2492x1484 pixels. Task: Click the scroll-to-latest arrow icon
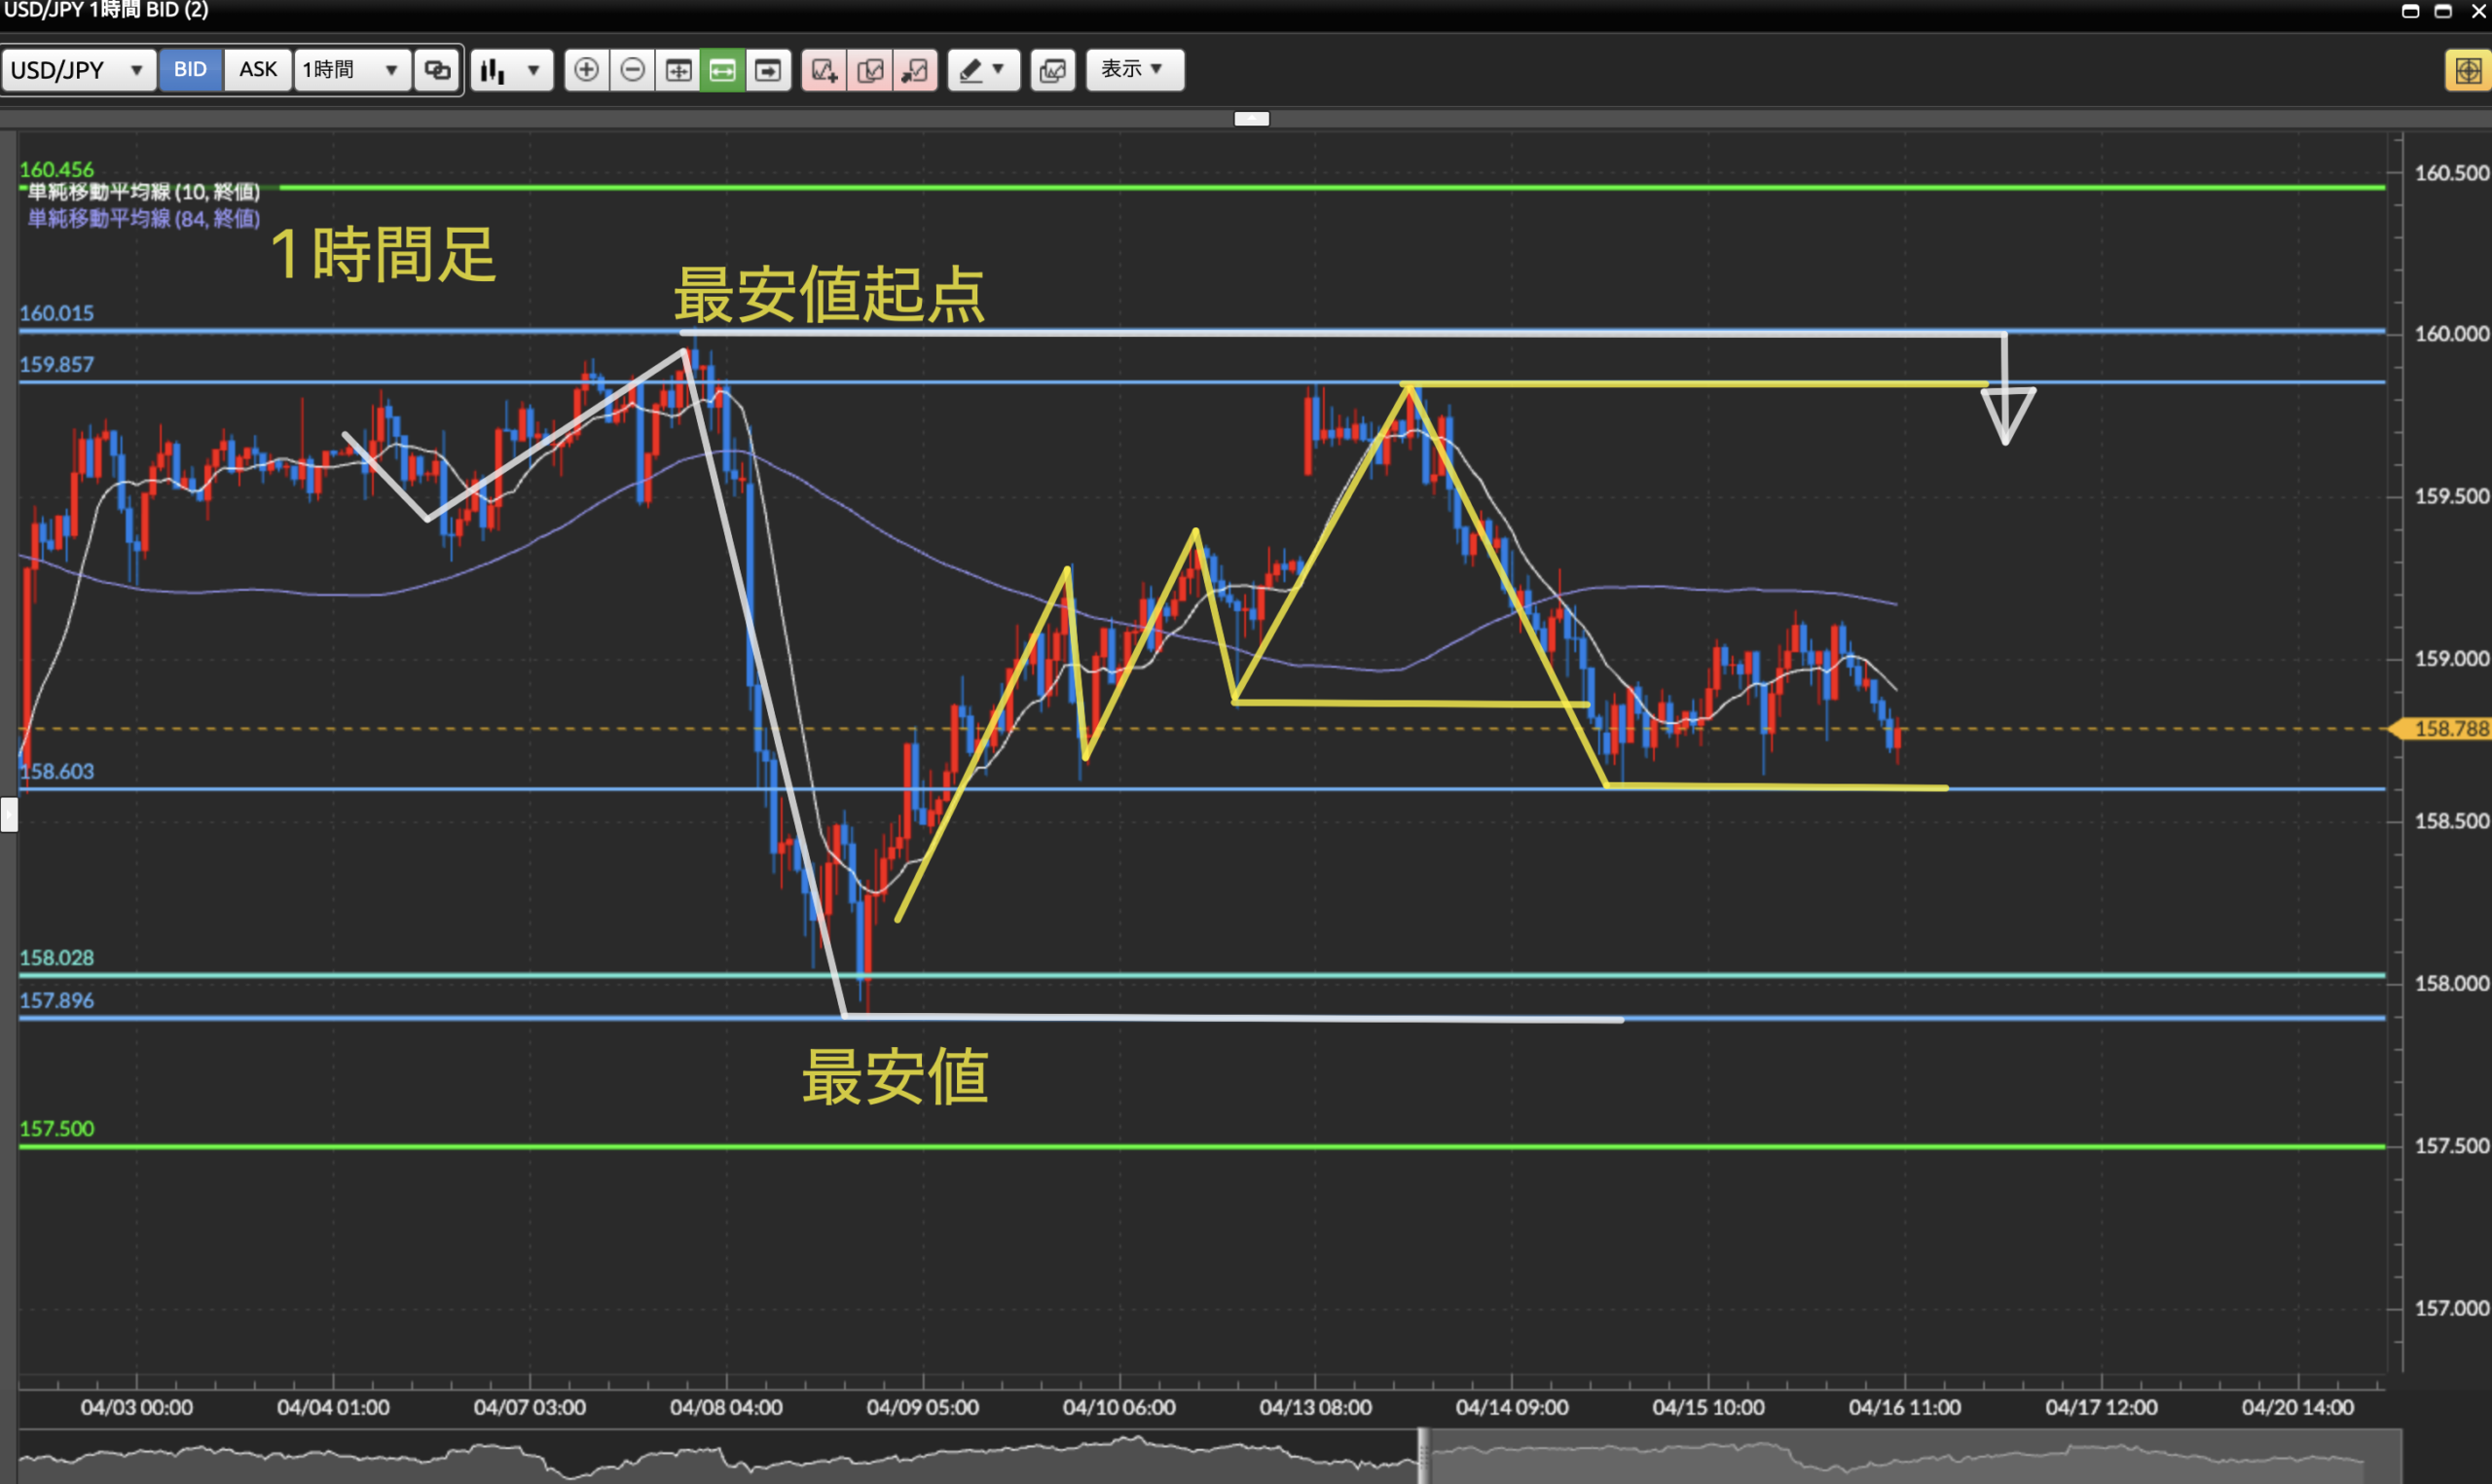tap(768, 70)
